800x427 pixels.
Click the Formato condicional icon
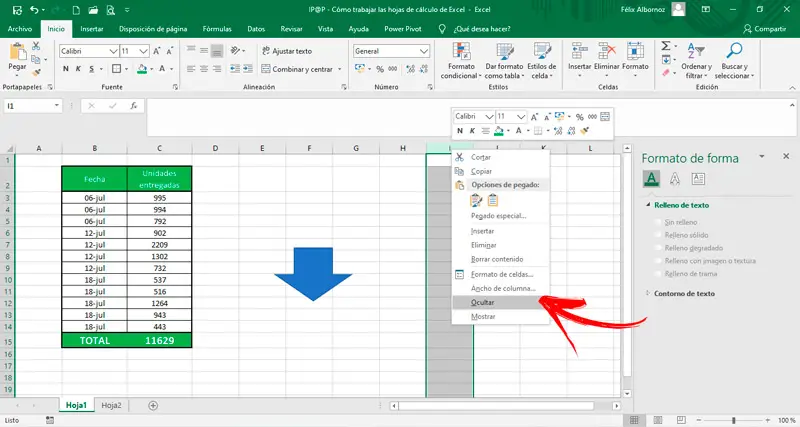(x=462, y=52)
